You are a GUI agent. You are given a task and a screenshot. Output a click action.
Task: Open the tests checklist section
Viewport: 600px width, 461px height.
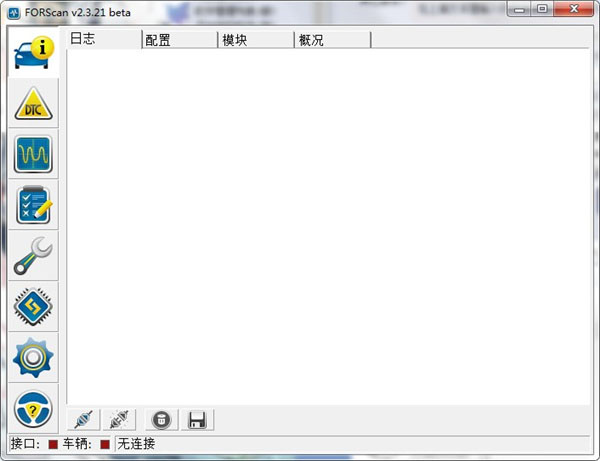[x=33, y=205]
